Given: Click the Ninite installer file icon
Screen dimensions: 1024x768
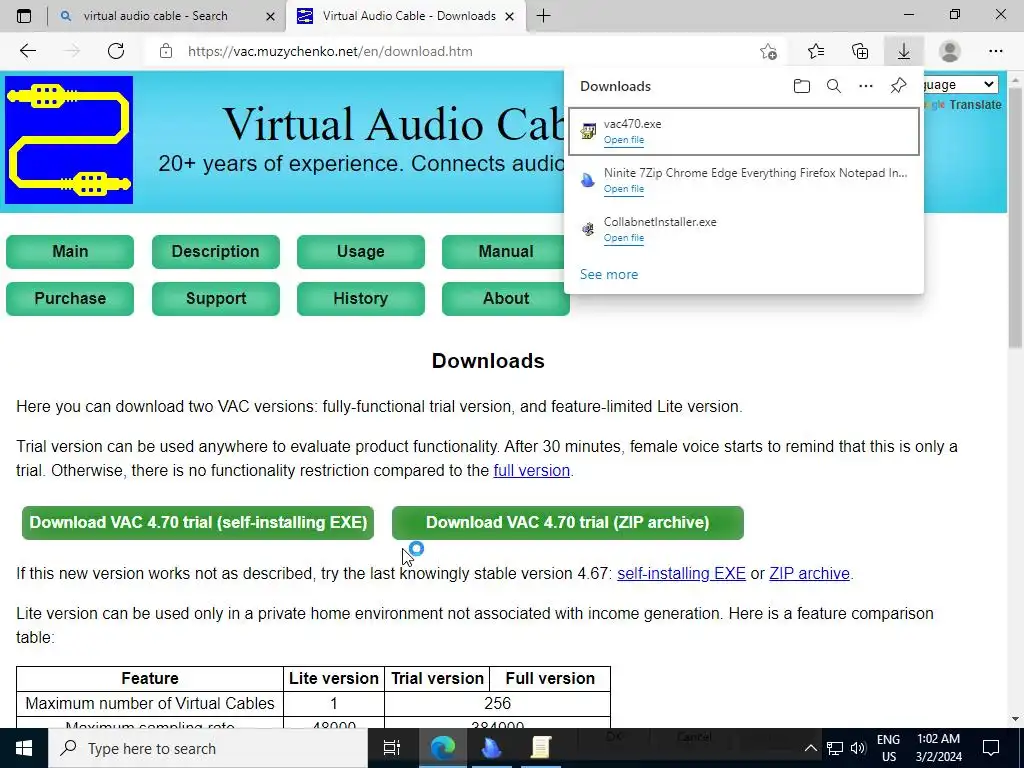Looking at the screenshot, I should (588, 180).
